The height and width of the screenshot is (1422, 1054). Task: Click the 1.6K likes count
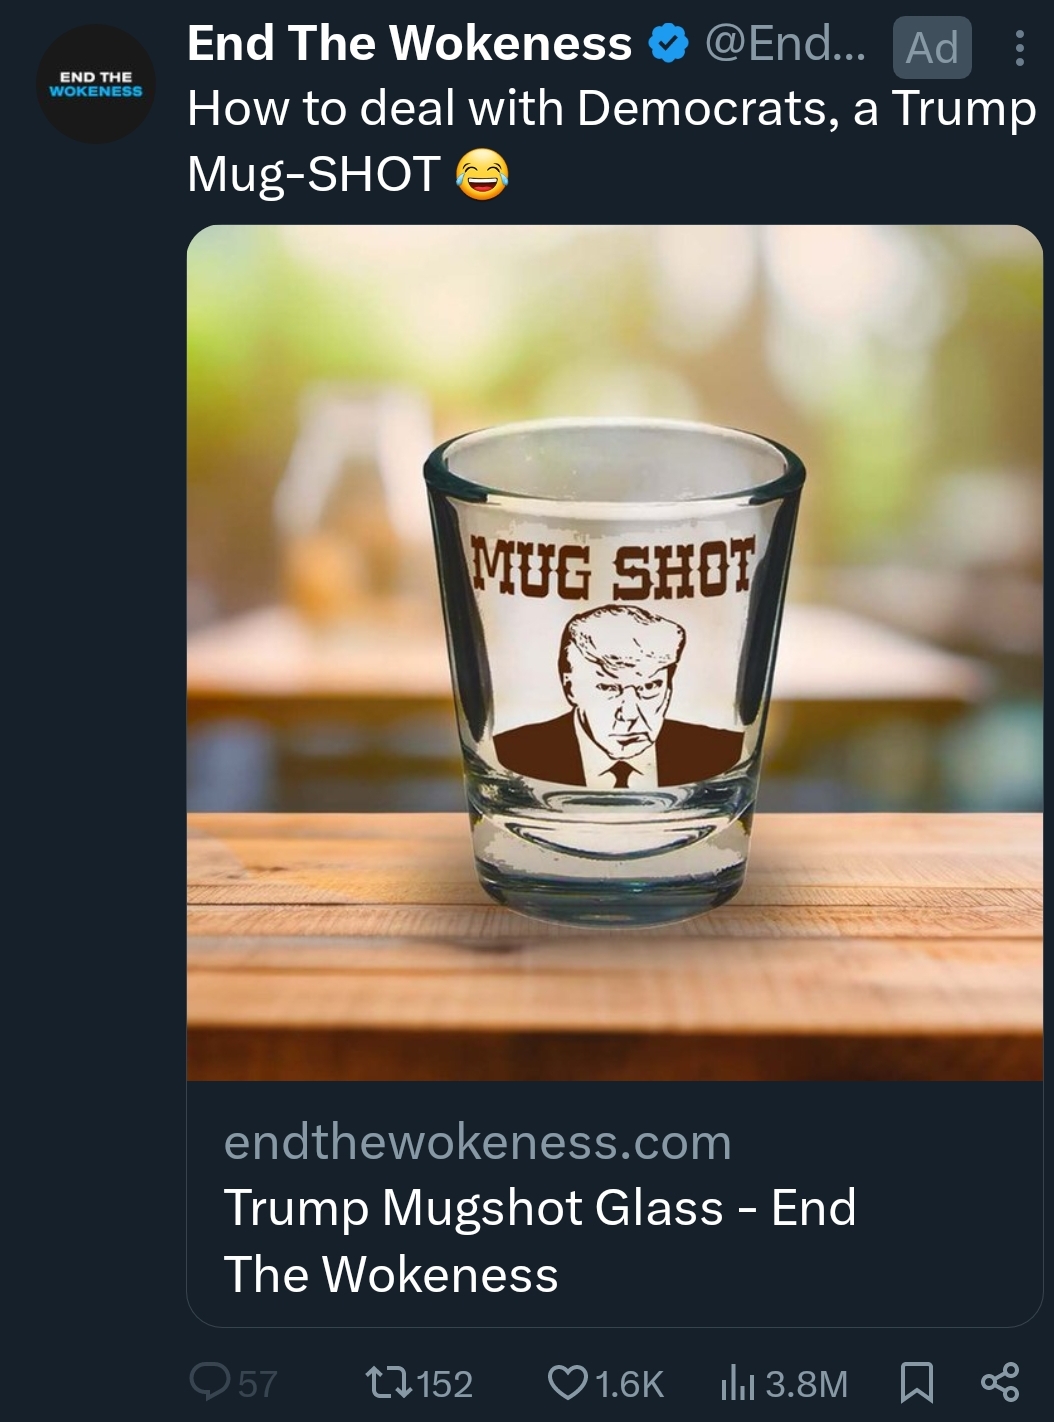pyautogui.click(x=629, y=1384)
